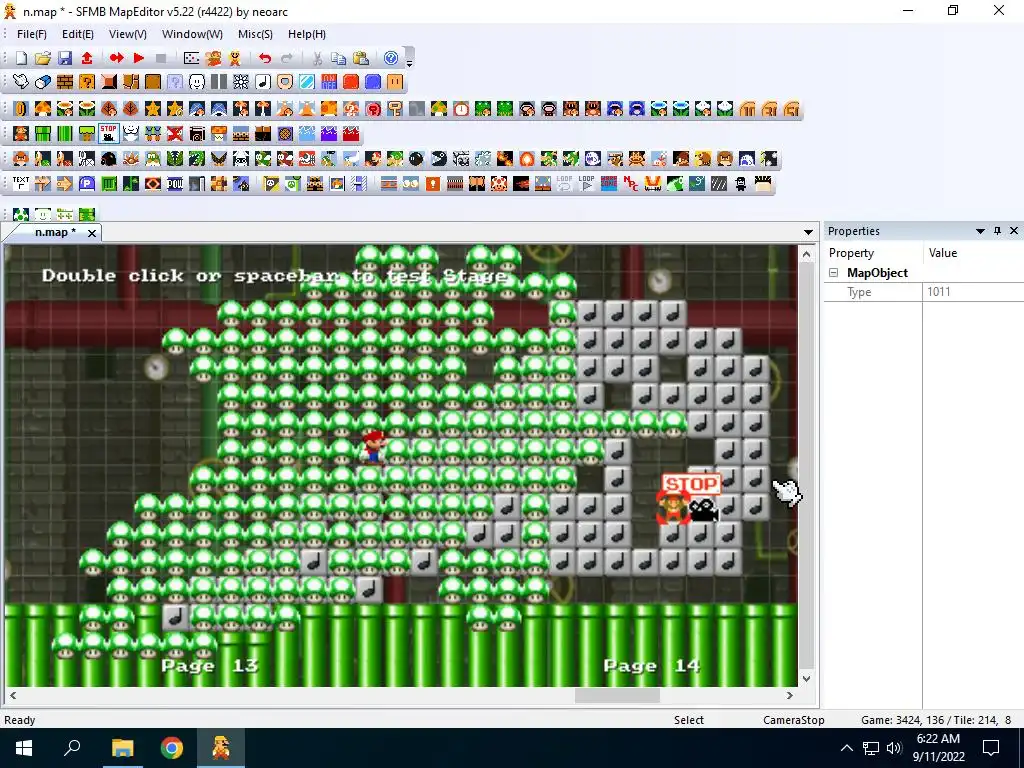
Task: Select the red X delete marker icon
Action: click(x=174, y=134)
